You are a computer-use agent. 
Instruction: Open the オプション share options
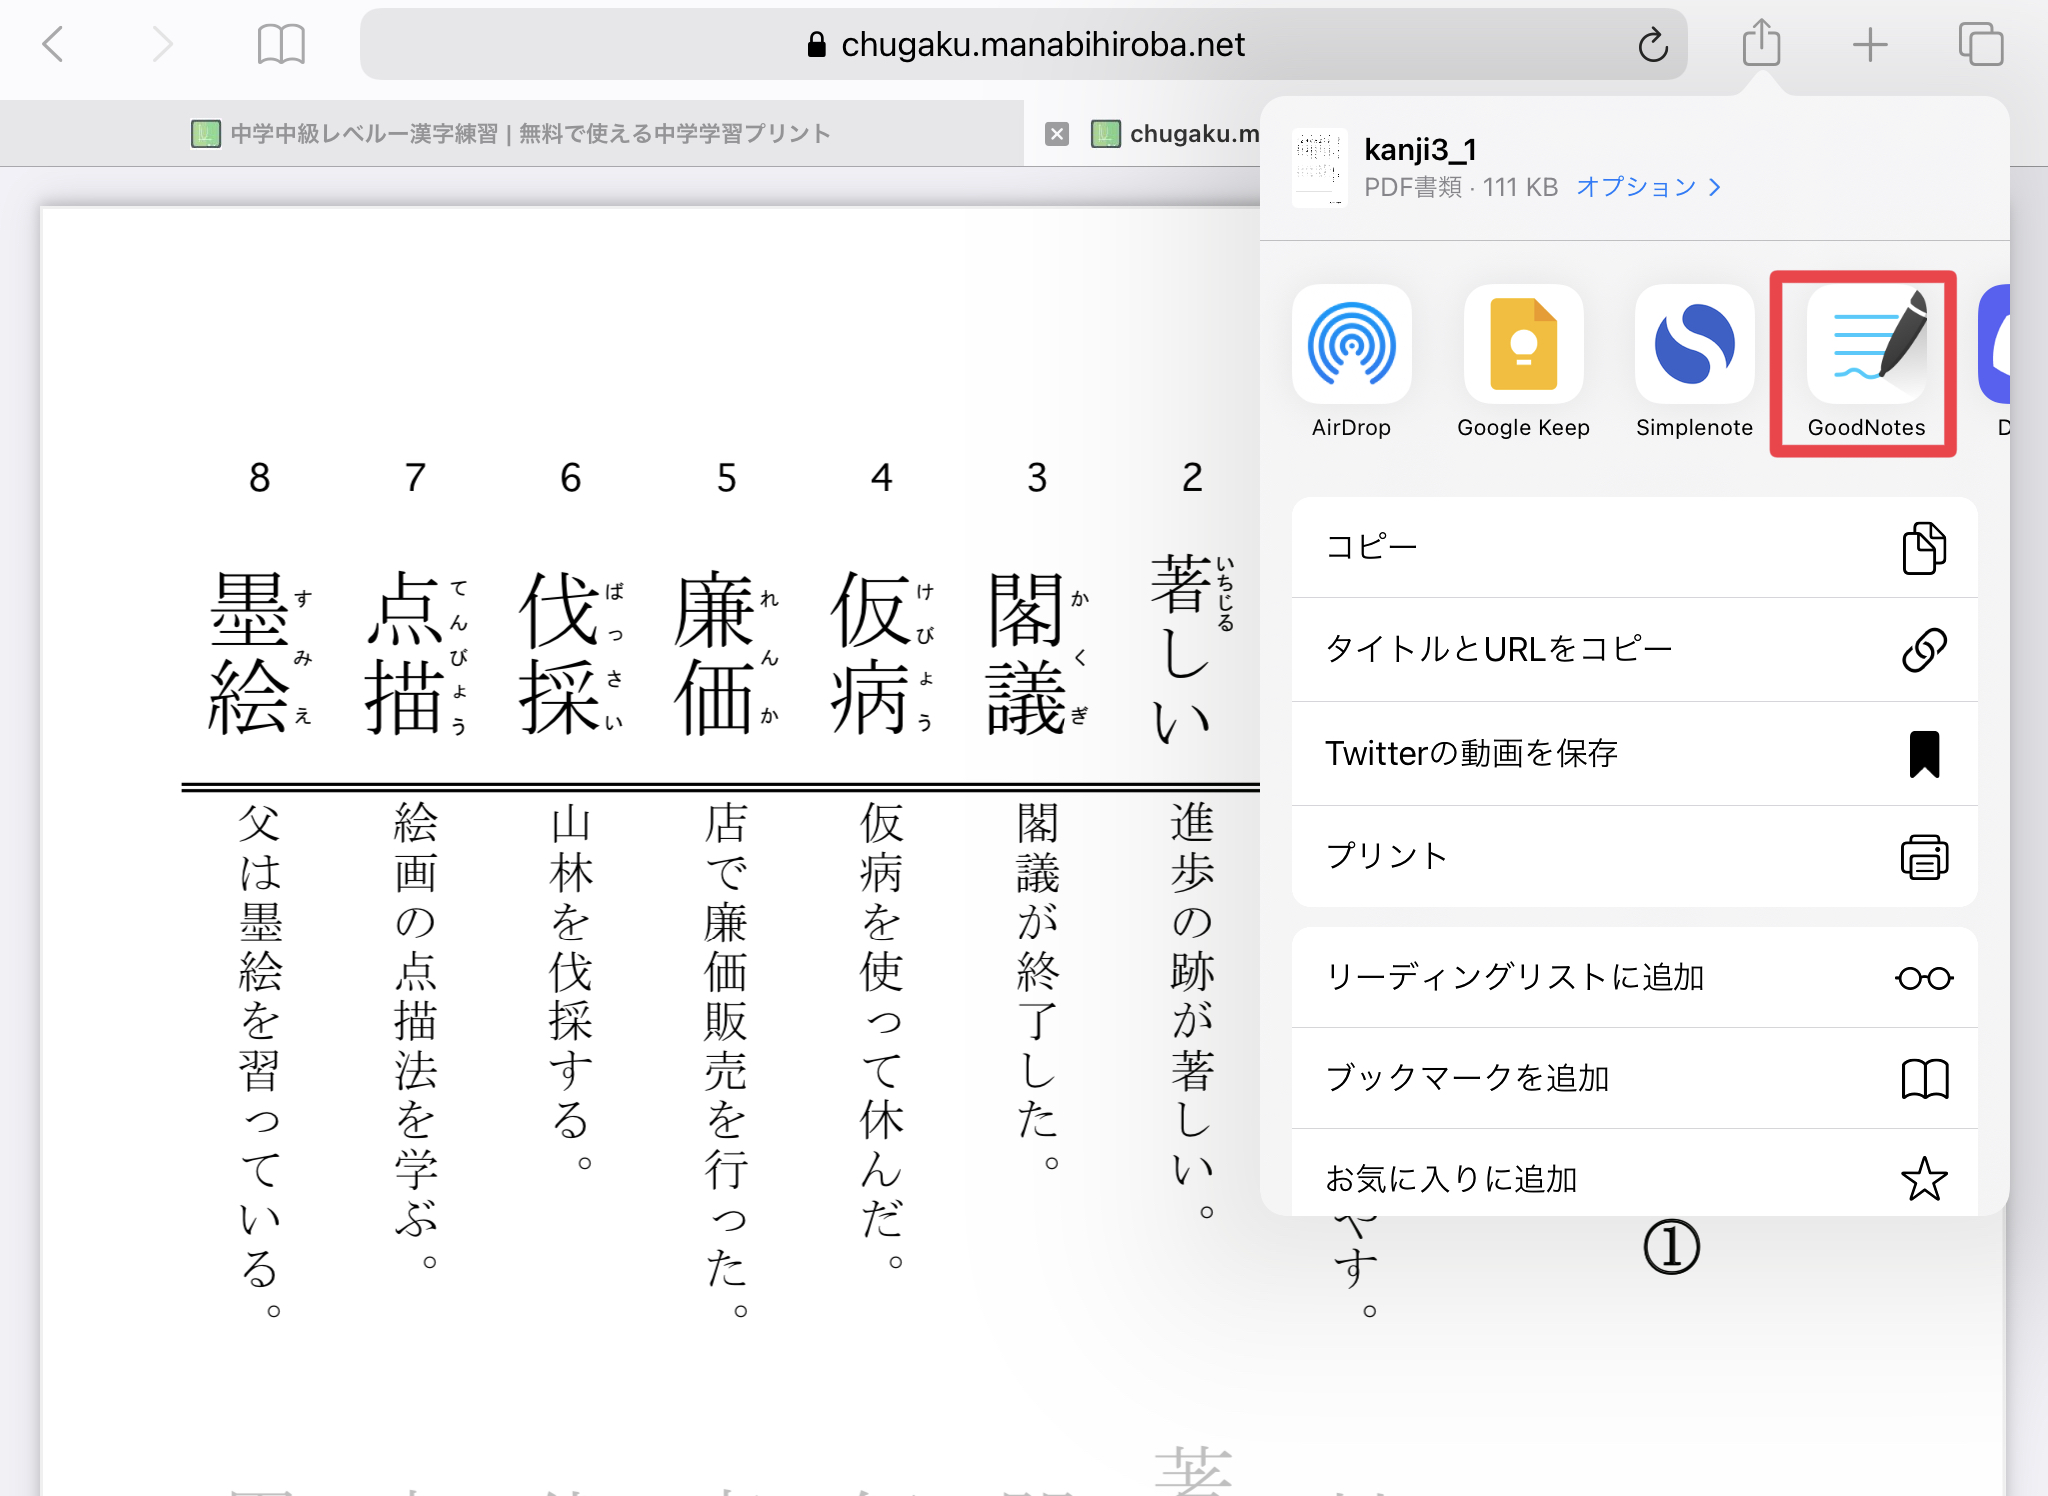[1647, 187]
